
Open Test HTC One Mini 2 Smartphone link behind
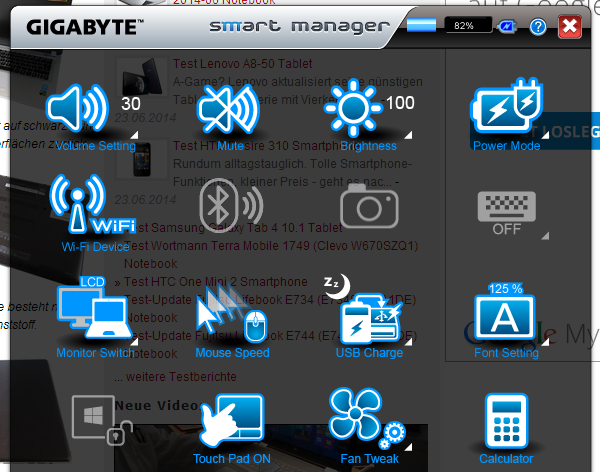point(215,282)
